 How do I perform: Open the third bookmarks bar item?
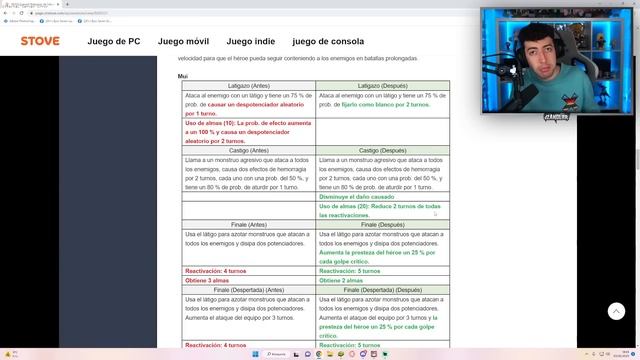(x=94, y=21)
